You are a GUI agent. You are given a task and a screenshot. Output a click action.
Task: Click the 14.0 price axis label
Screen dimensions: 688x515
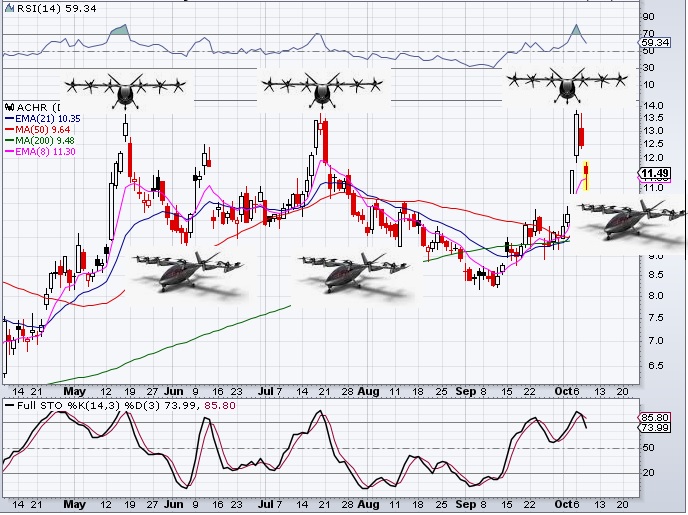[x=653, y=105]
